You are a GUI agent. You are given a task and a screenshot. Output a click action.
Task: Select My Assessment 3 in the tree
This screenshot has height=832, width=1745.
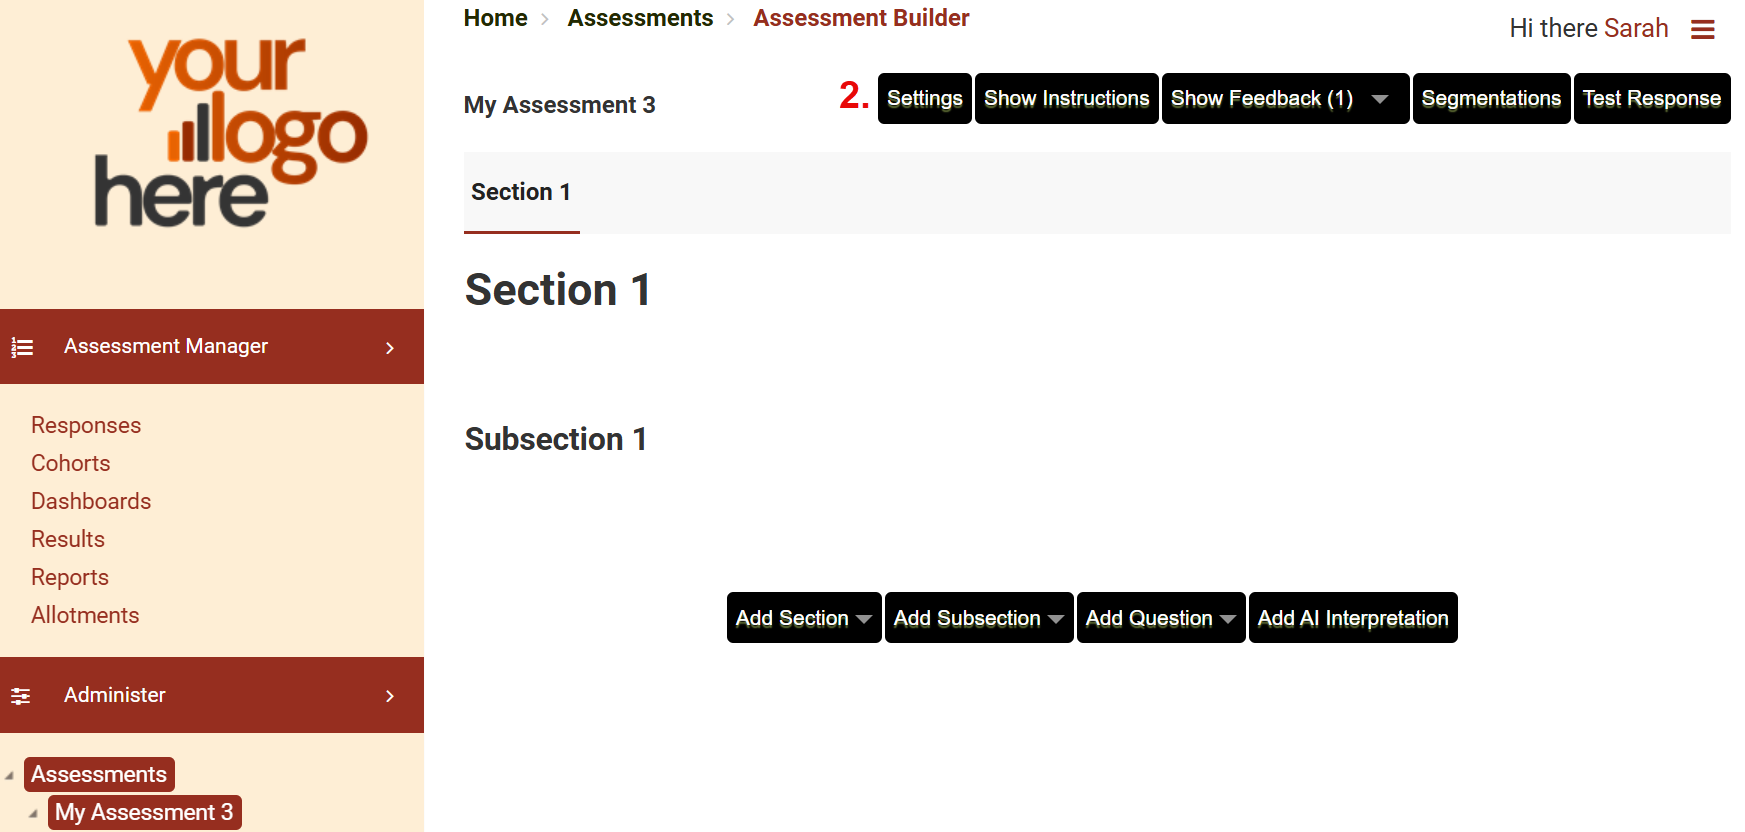144,812
